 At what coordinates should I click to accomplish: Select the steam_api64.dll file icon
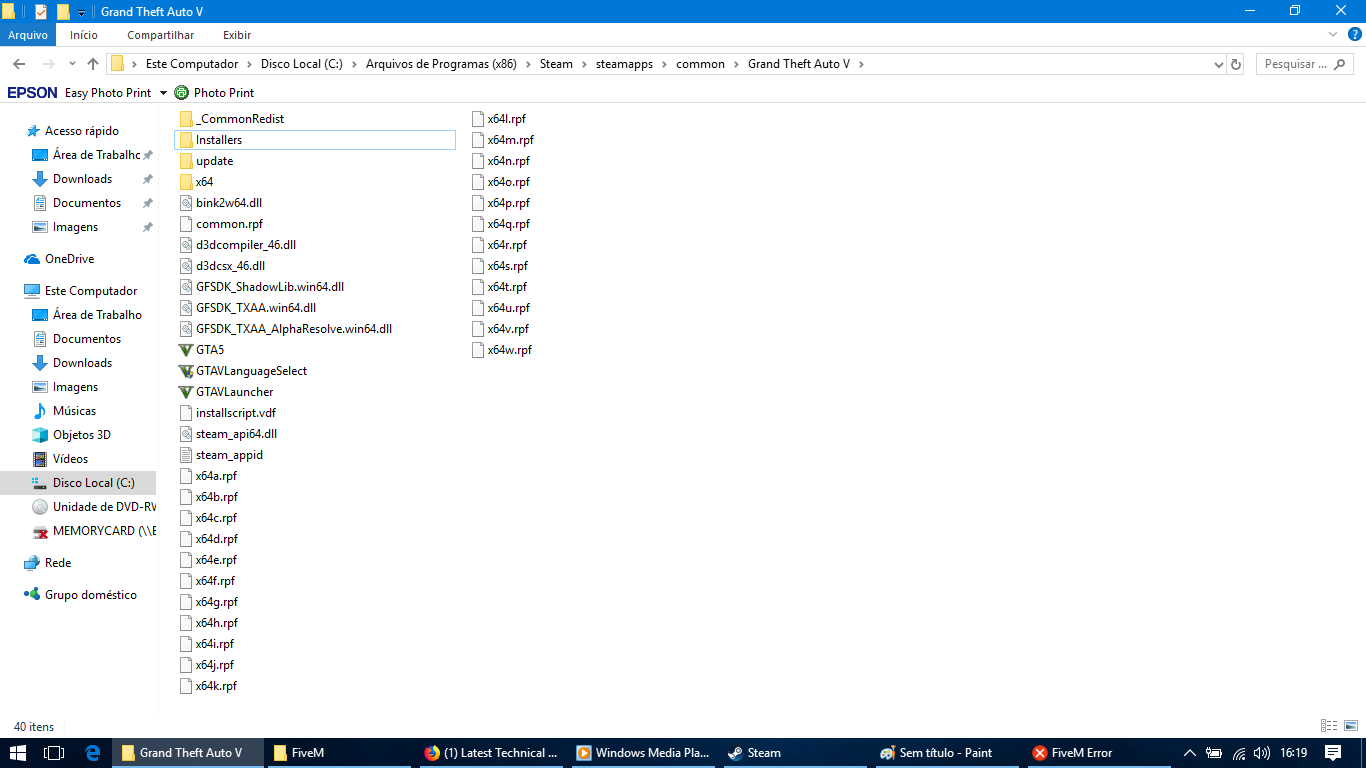(186, 434)
